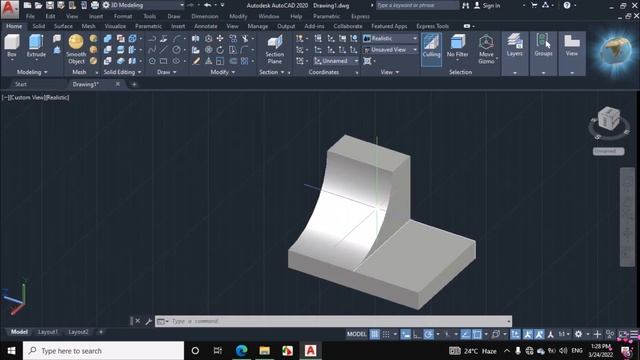The image size is (640, 360).
Task: Select the Move Gizmo tool
Action: [x=486, y=49]
